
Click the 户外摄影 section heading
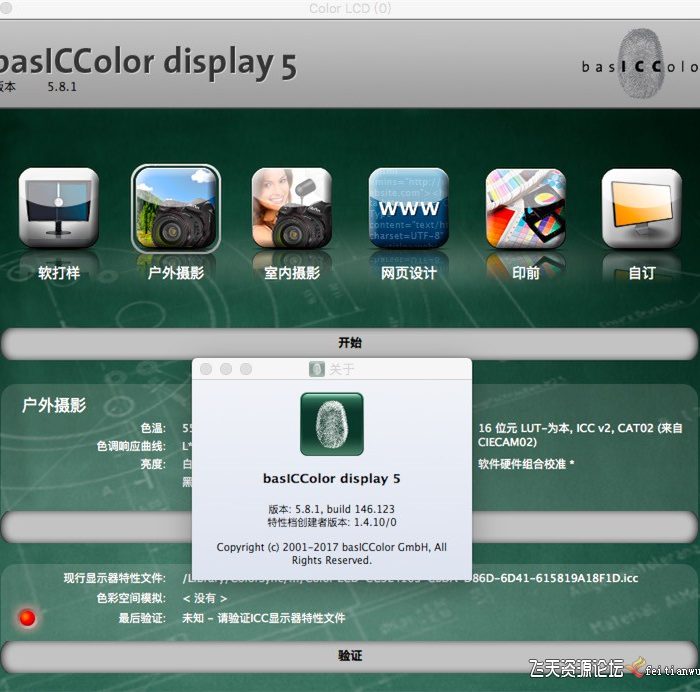(54, 405)
